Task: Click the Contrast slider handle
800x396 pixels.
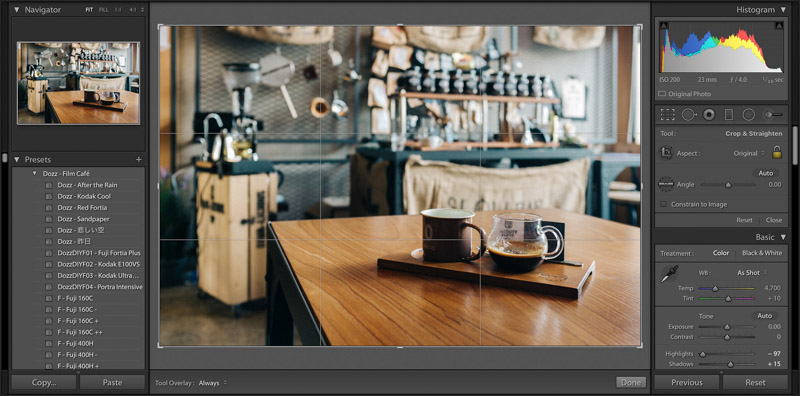Action: click(727, 337)
